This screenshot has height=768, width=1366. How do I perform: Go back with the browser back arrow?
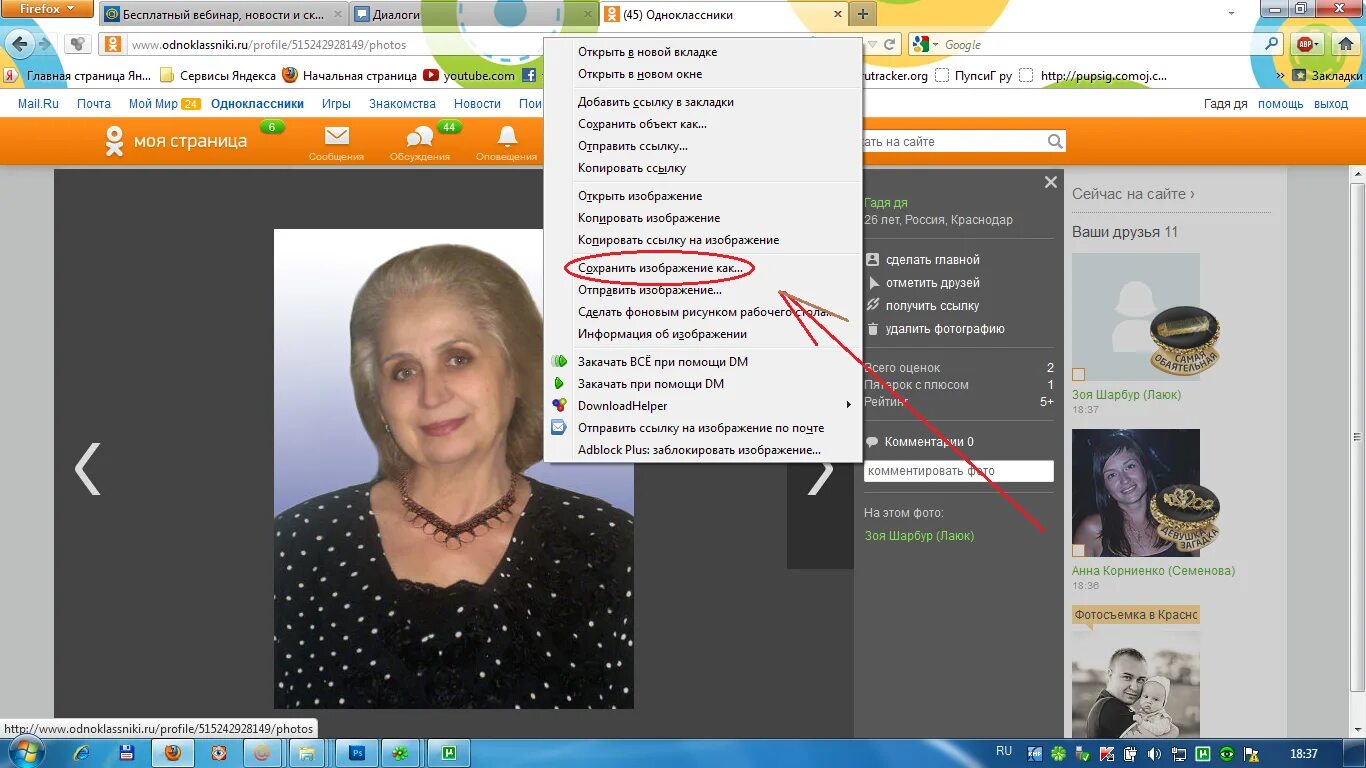point(19,44)
